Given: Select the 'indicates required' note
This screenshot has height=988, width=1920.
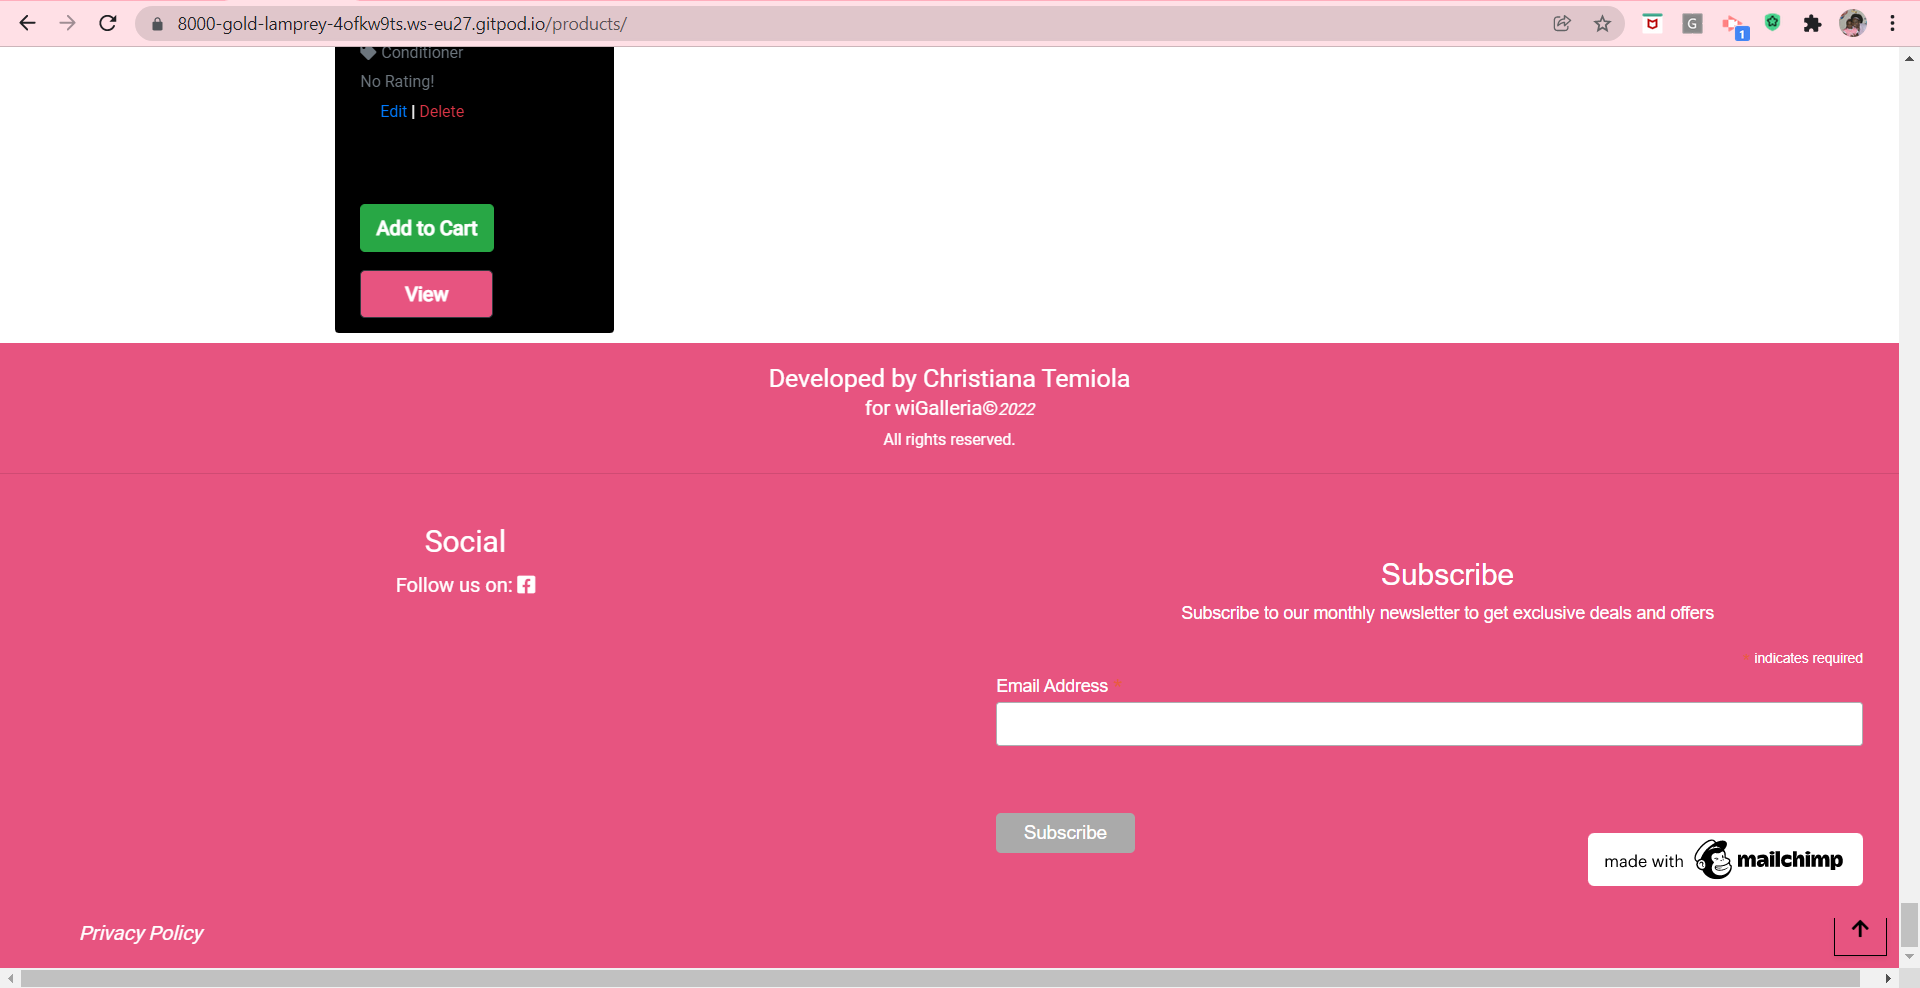Looking at the screenshot, I should [x=1808, y=658].
